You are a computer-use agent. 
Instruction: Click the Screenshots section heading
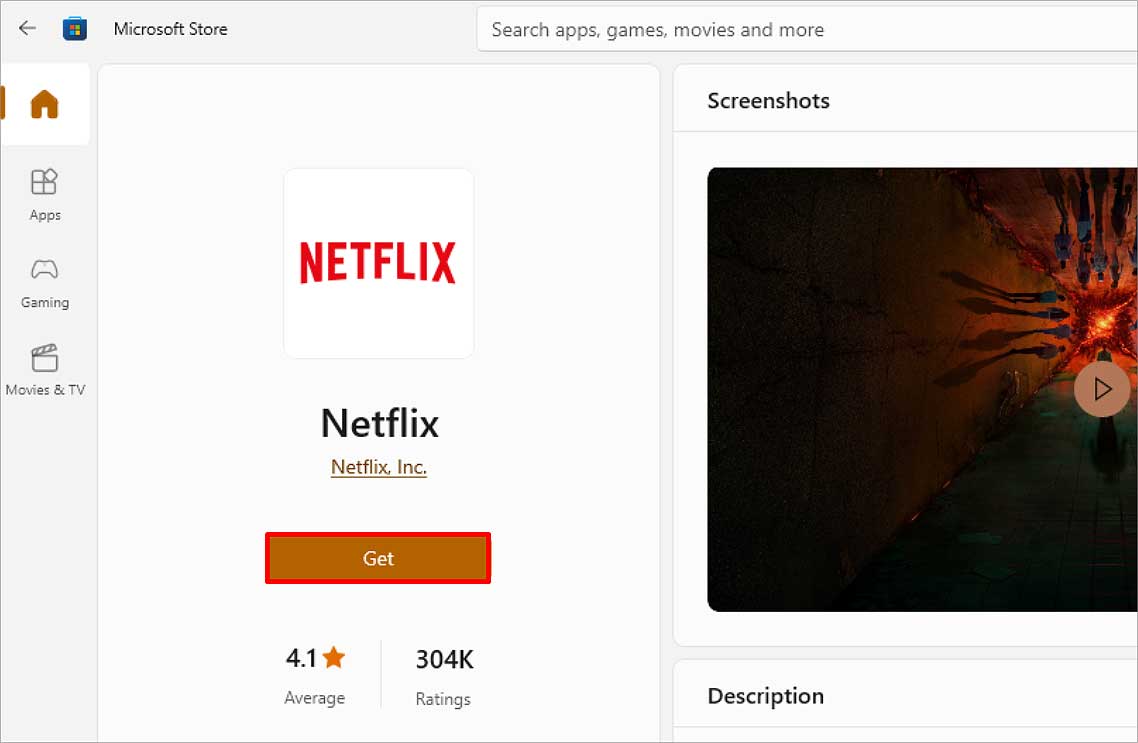[x=769, y=101]
